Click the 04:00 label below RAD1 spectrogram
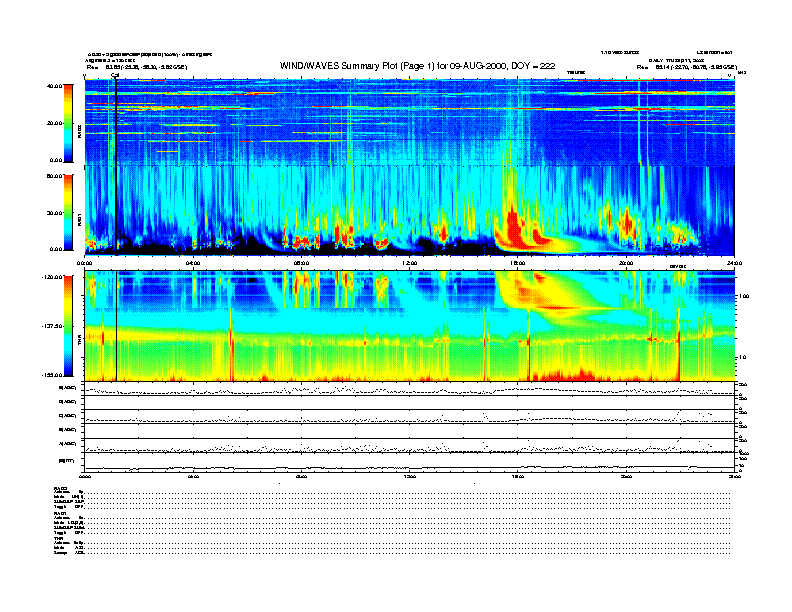Image resolution: width=792 pixels, height=612 pixels. 193,263
